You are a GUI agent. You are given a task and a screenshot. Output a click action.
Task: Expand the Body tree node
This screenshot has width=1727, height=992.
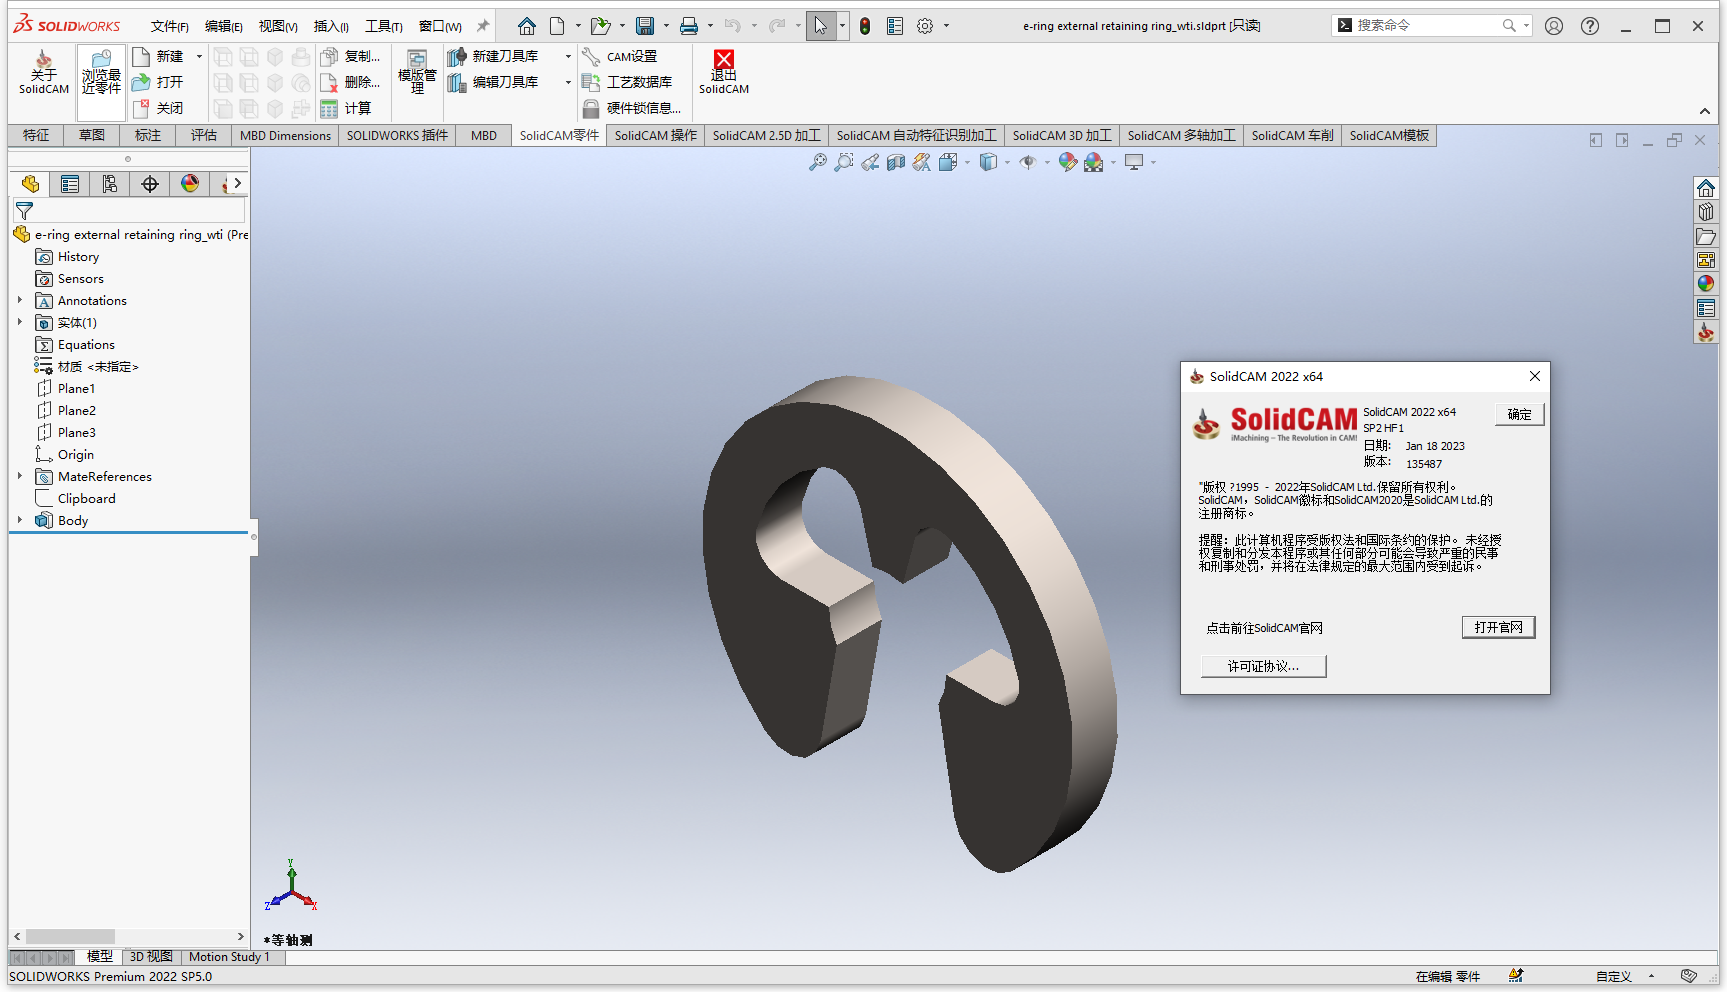[x=19, y=520]
